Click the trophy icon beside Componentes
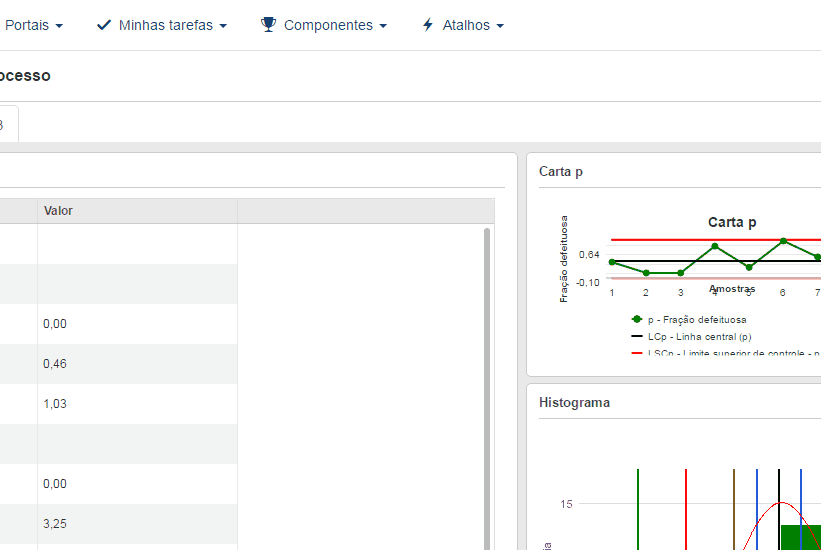The height and width of the screenshot is (550, 821). (x=268, y=25)
